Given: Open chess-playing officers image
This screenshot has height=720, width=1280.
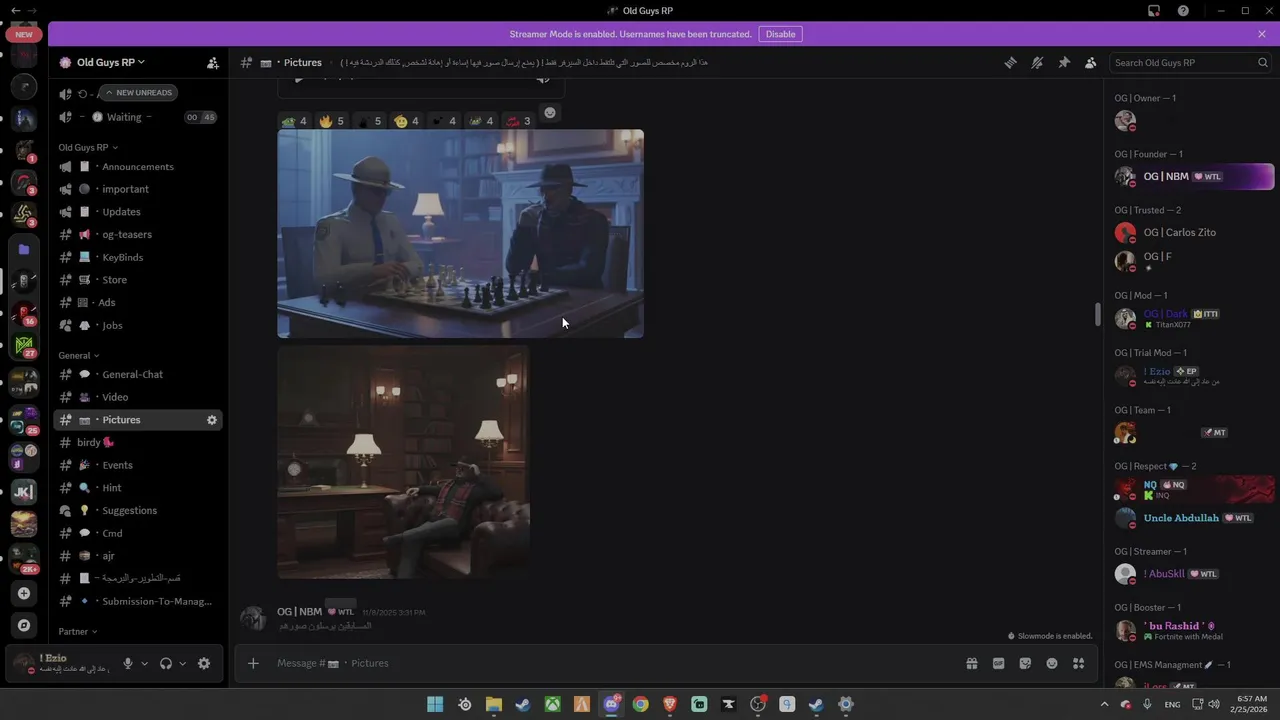Looking at the screenshot, I should 460,234.
